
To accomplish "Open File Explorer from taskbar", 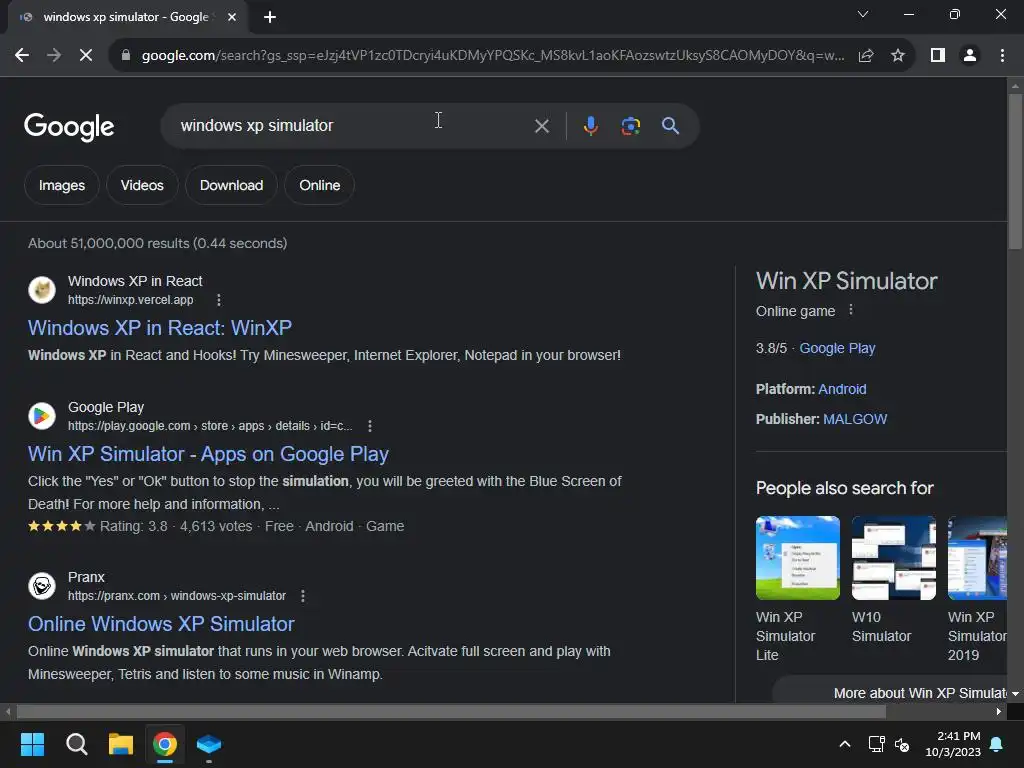I will (121, 744).
